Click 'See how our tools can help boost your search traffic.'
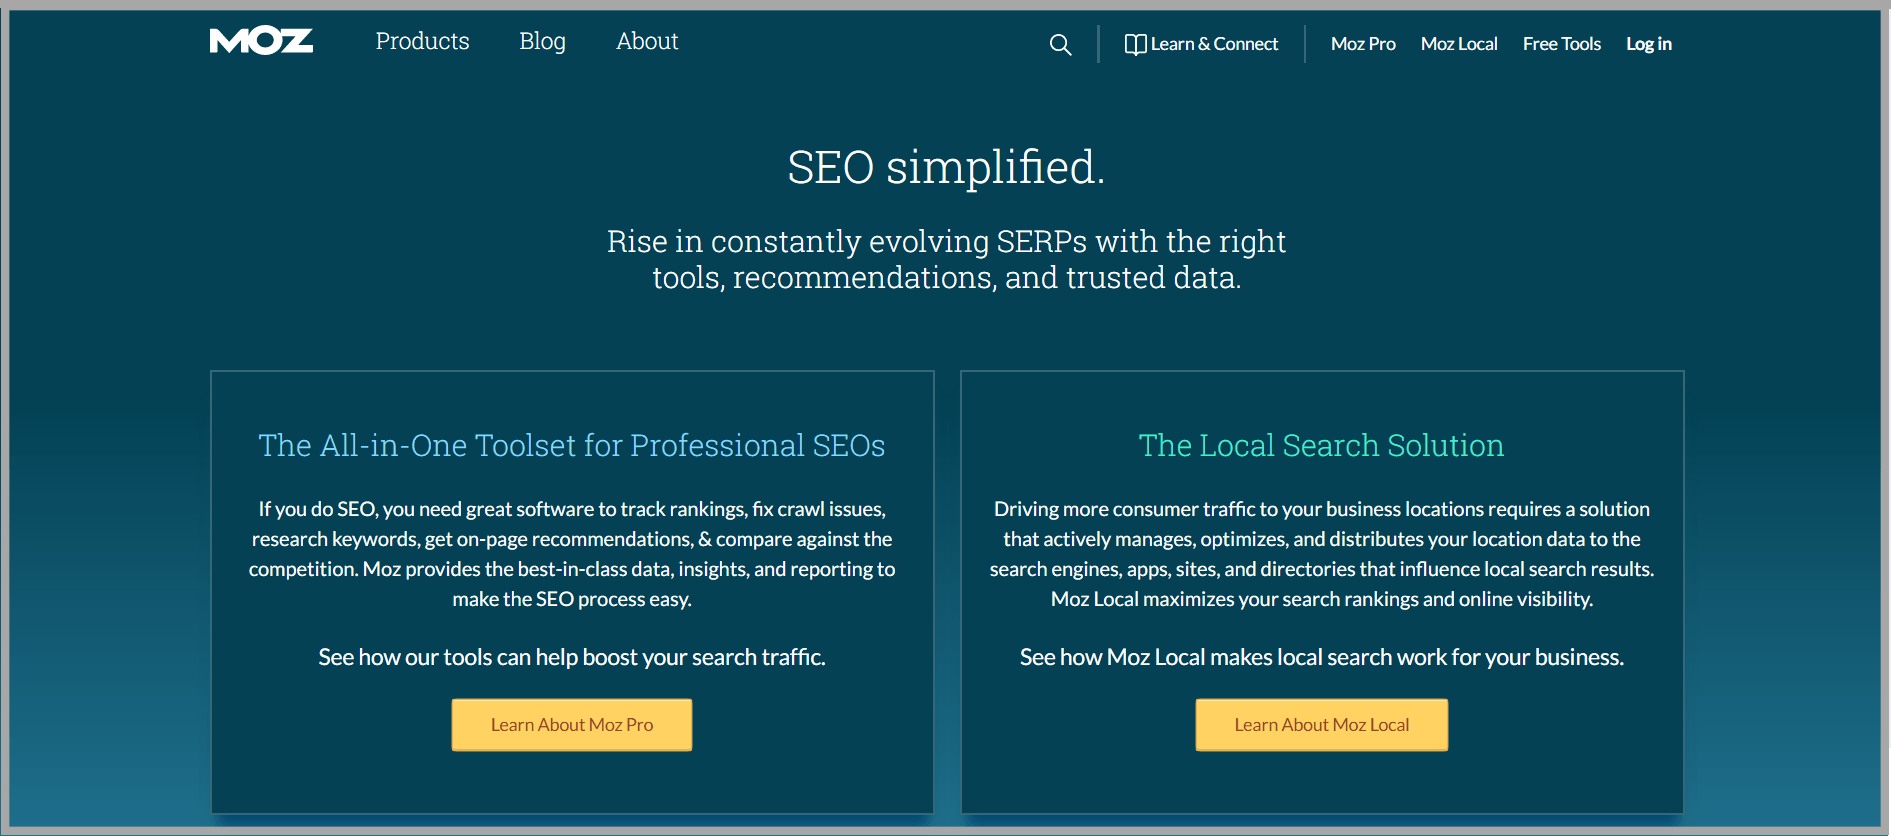The image size is (1891, 836). pyautogui.click(x=572, y=657)
